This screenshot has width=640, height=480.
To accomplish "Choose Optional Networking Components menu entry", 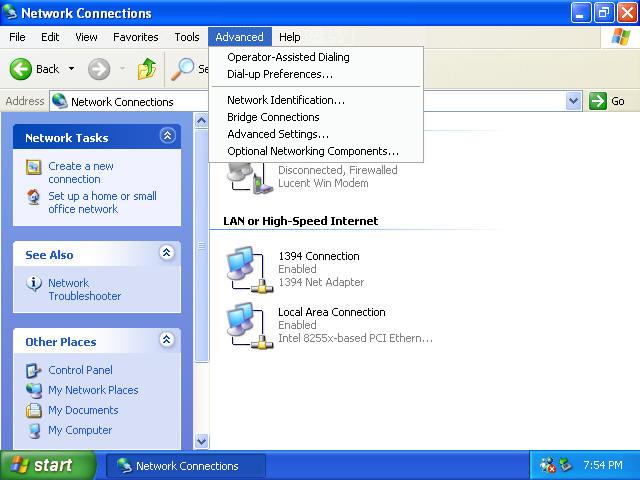I will (x=316, y=151).
